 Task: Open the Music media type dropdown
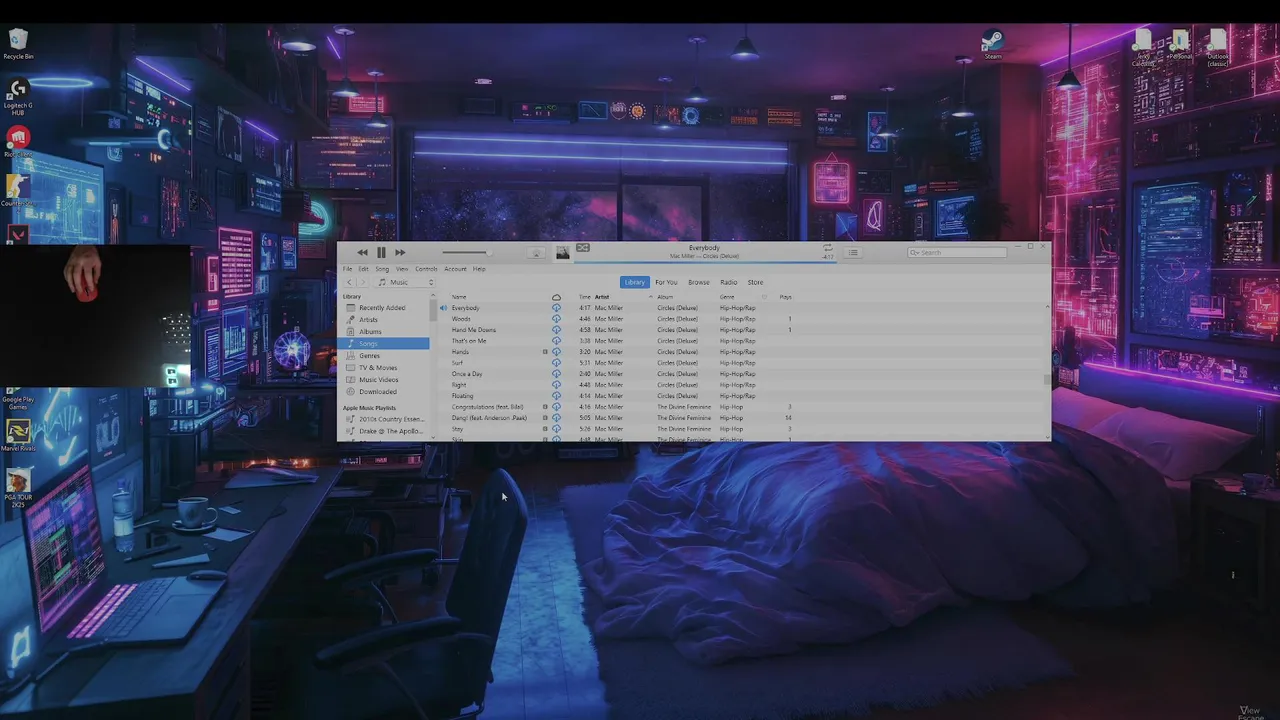pyautogui.click(x=405, y=282)
